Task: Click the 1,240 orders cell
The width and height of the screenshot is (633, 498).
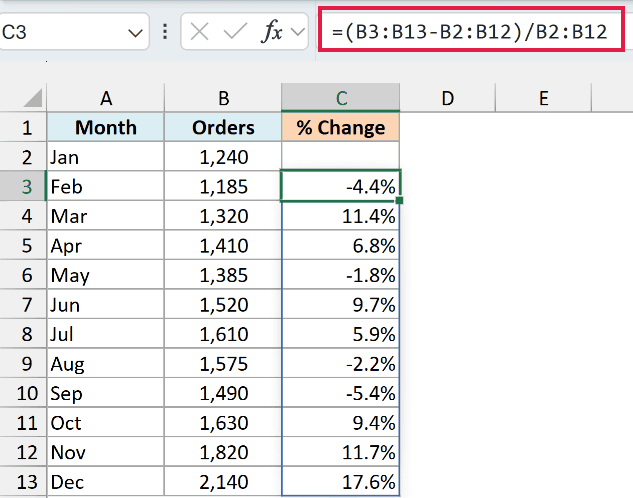Action: 223,157
